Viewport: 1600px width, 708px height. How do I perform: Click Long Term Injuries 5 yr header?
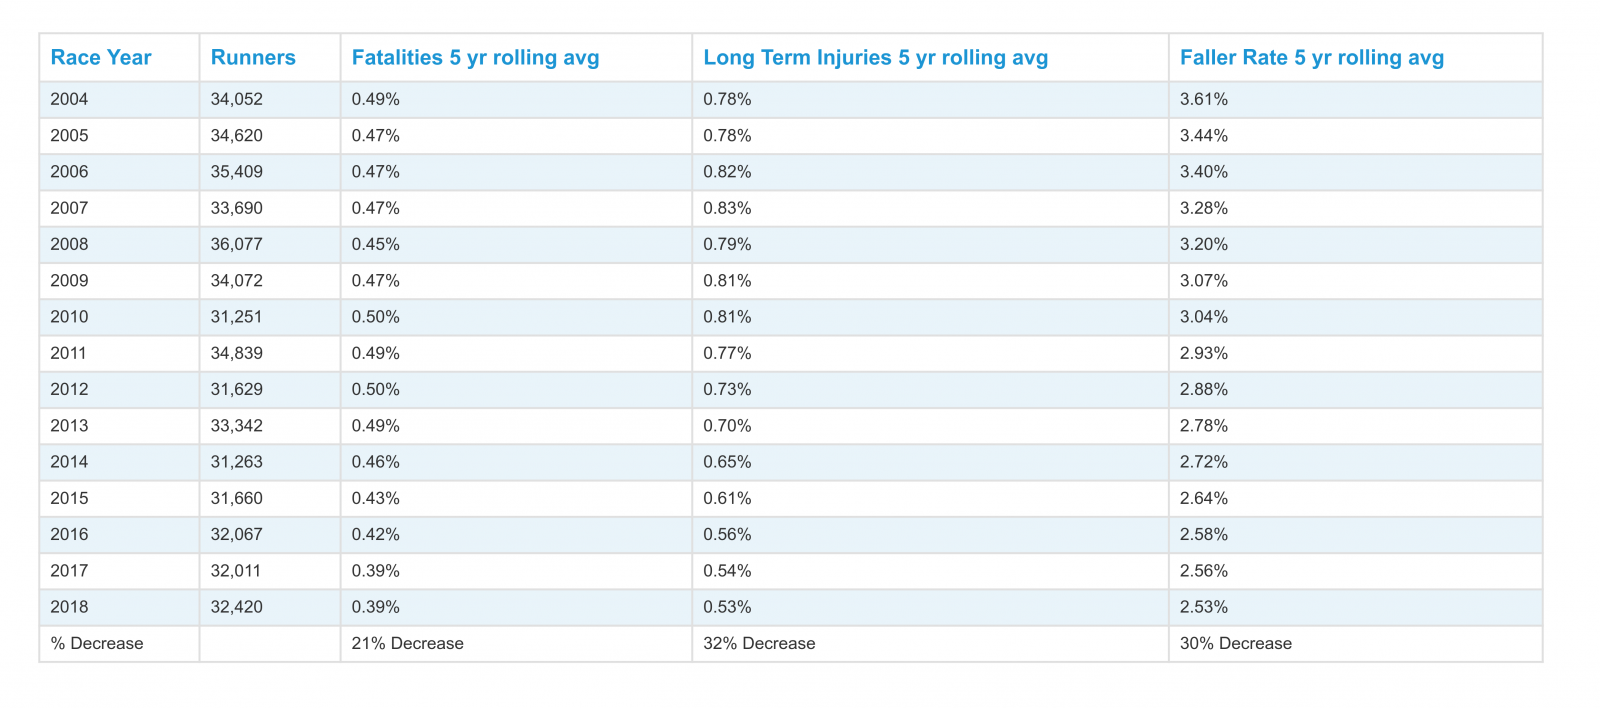pos(875,58)
